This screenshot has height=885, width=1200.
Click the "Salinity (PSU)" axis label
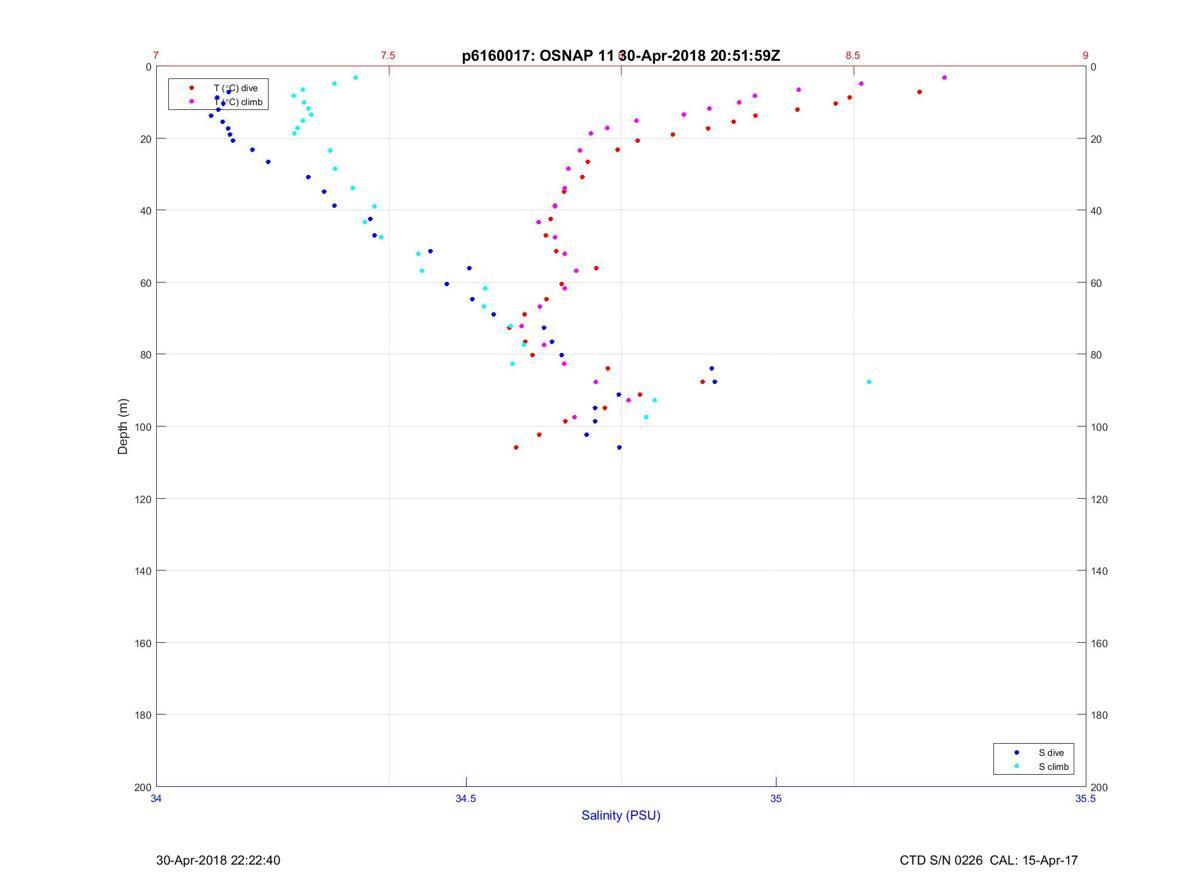click(621, 815)
